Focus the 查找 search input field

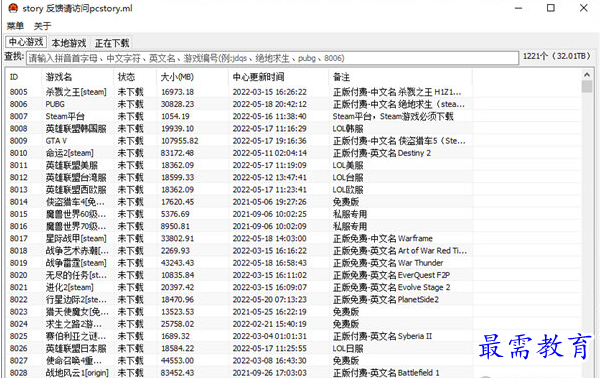[272, 58]
